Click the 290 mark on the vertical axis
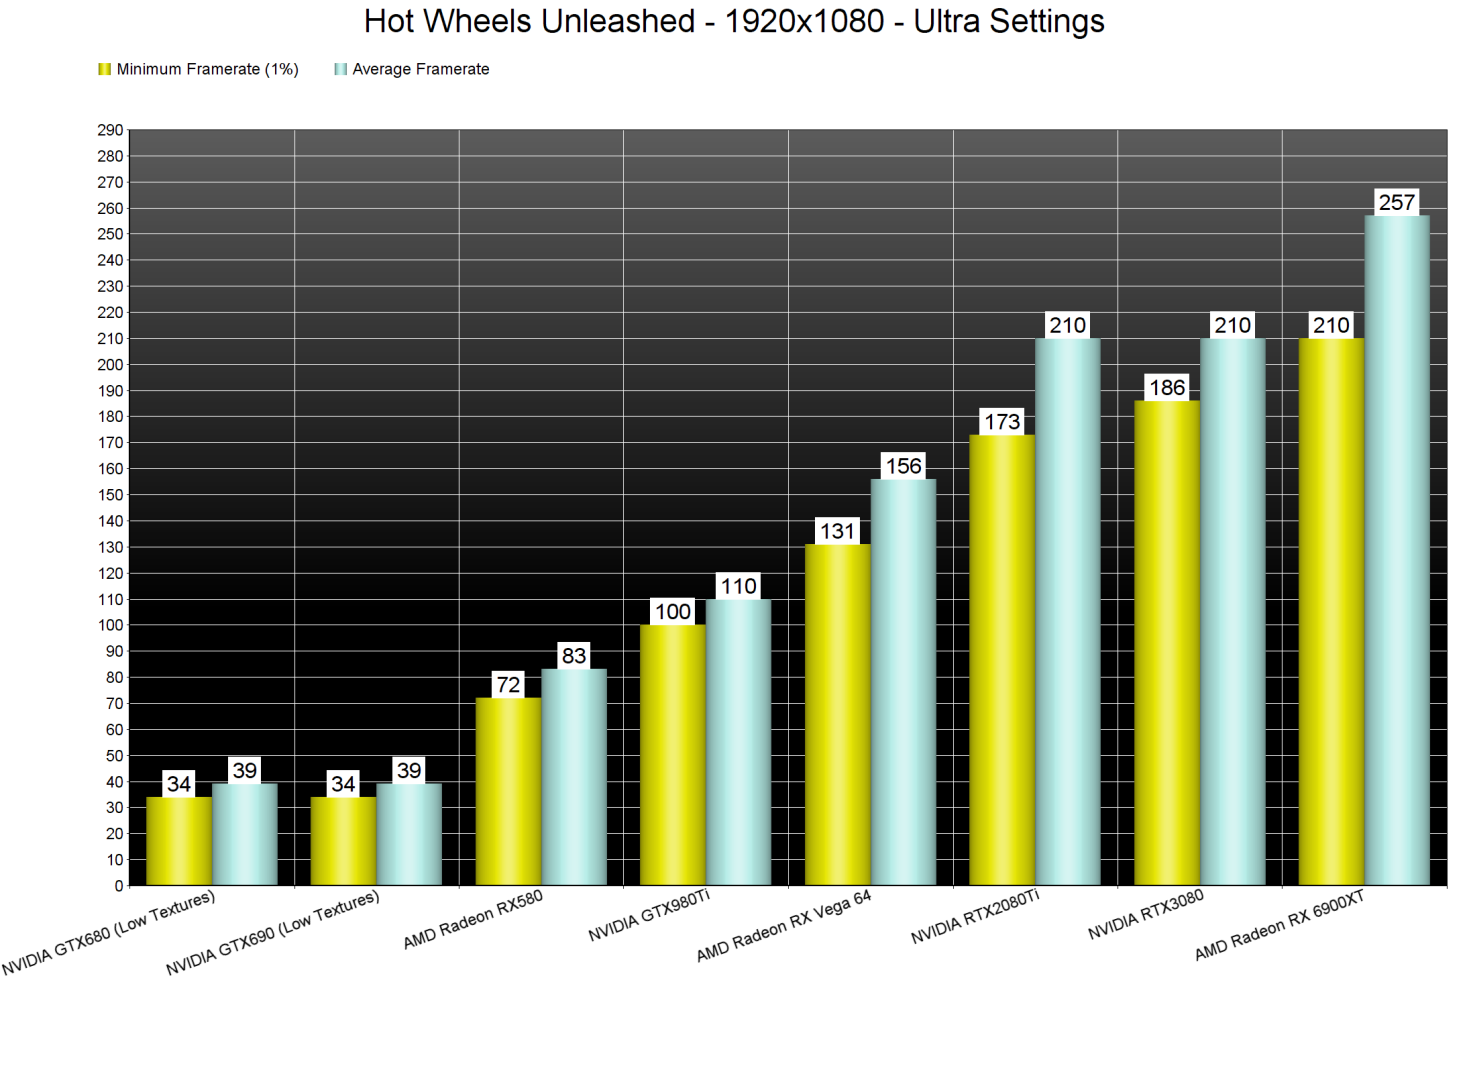Screen dimensions: 1469x1080 pyautogui.click(x=110, y=129)
